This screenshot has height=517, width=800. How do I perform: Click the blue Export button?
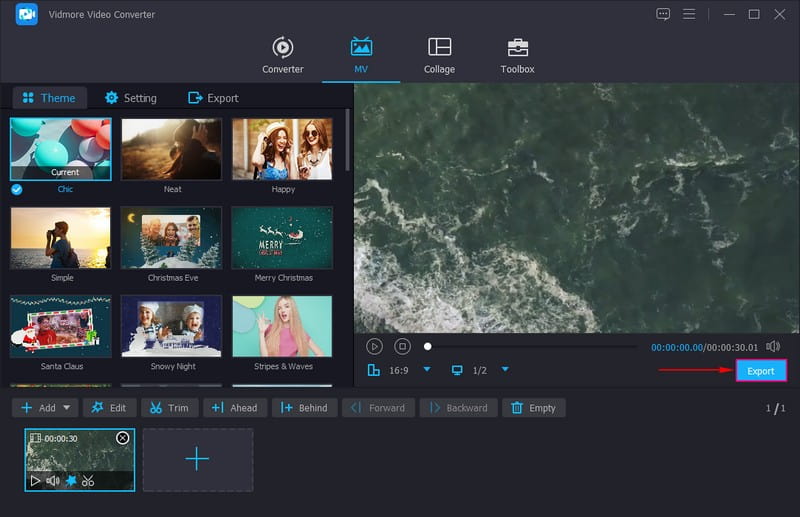[x=761, y=371]
